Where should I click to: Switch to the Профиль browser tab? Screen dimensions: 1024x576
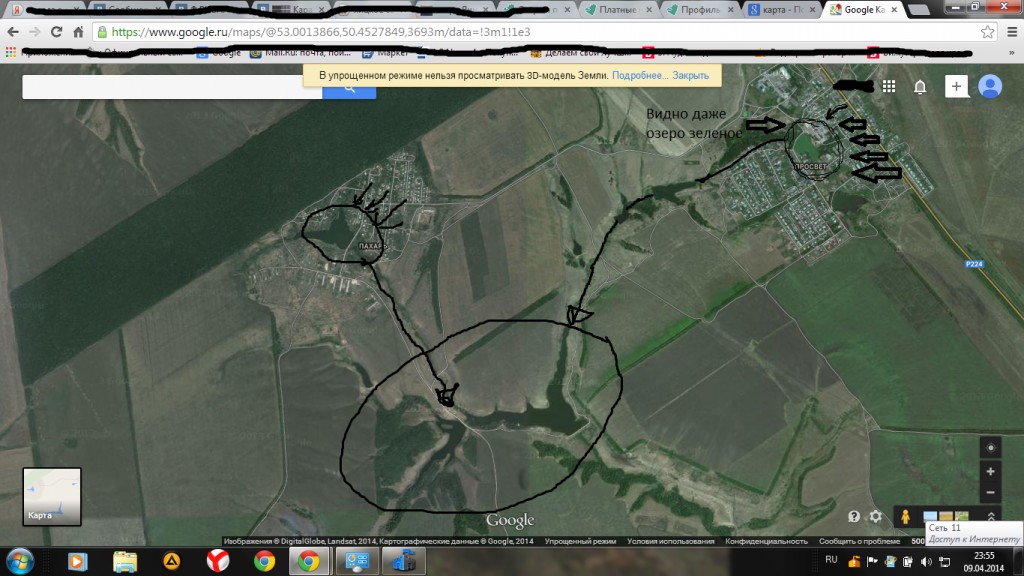click(704, 10)
